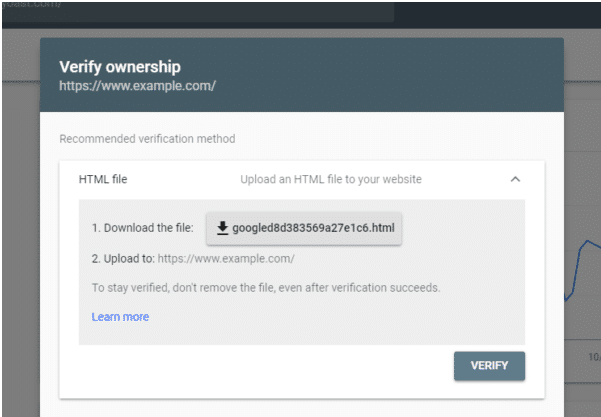
Task: Click the download arrow icon beside the filename
Action: [x=222, y=228]
